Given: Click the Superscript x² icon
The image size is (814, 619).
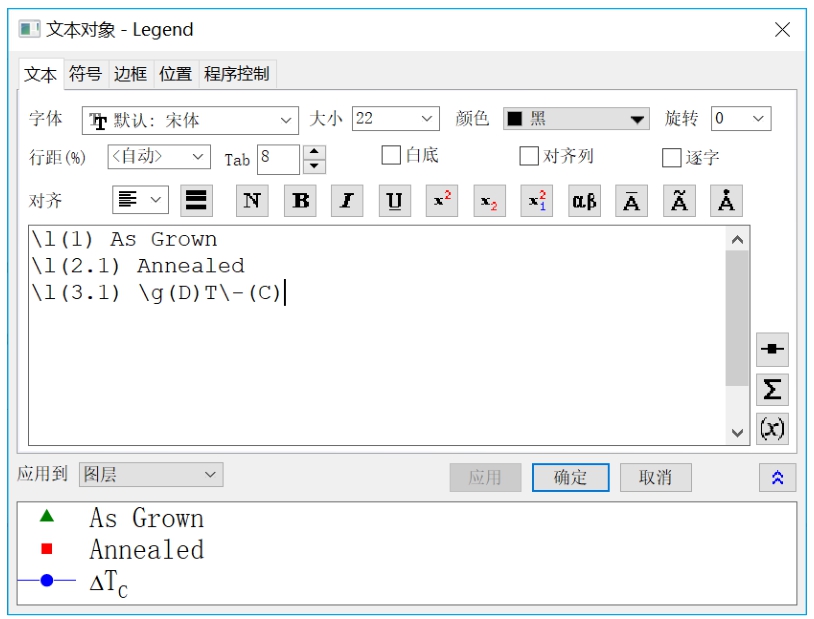Looking at the screenshot, I should (x=442, y=201).
